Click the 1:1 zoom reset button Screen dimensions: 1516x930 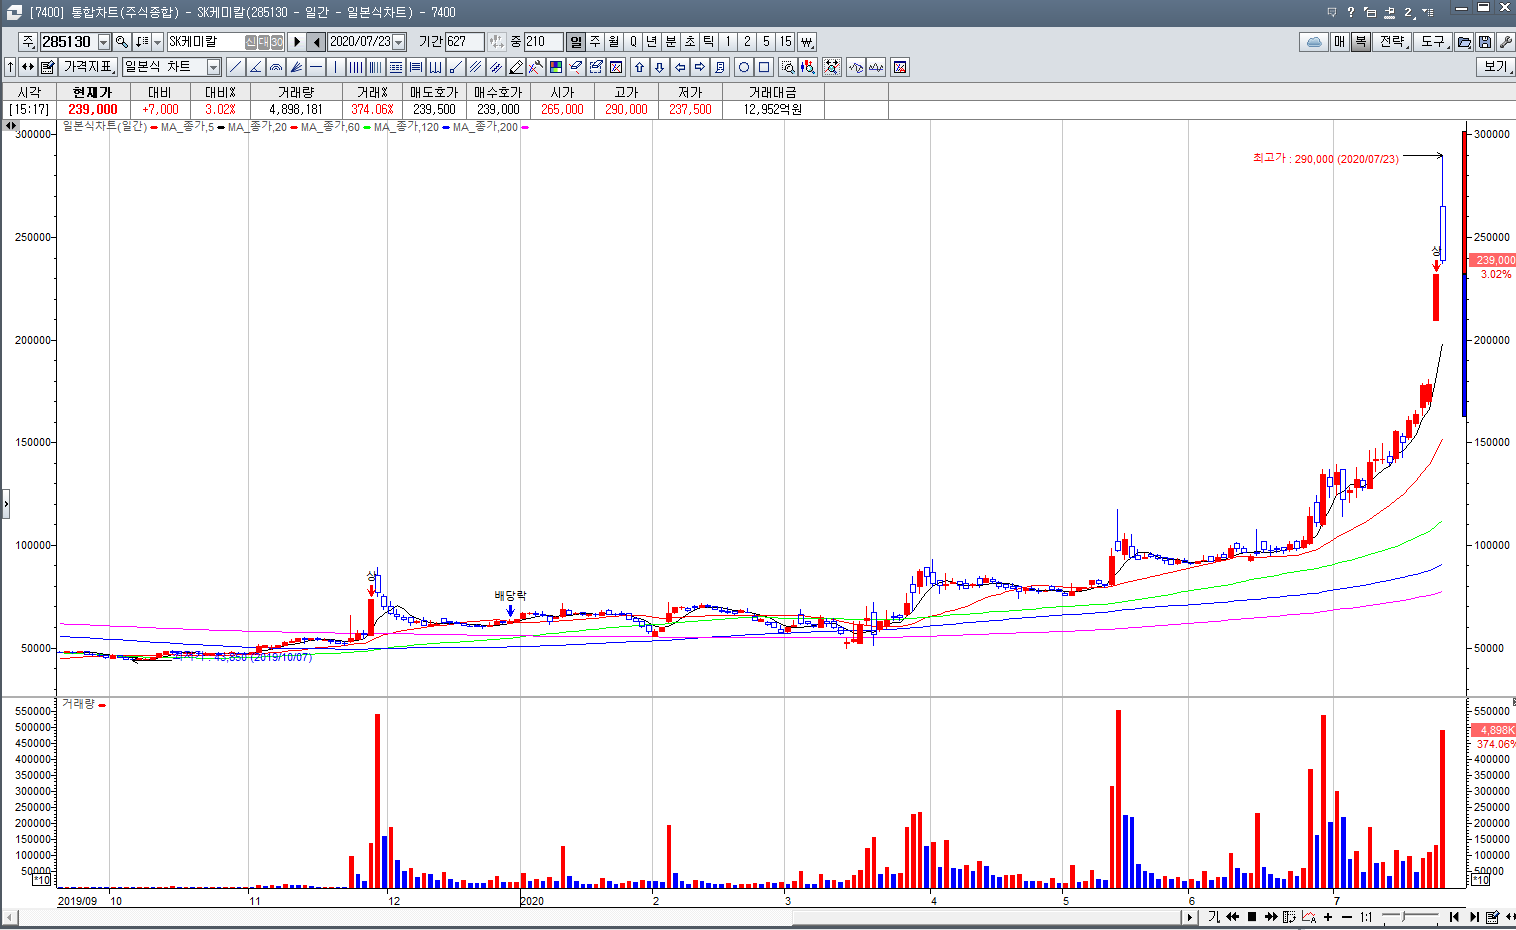[1366, 917]
